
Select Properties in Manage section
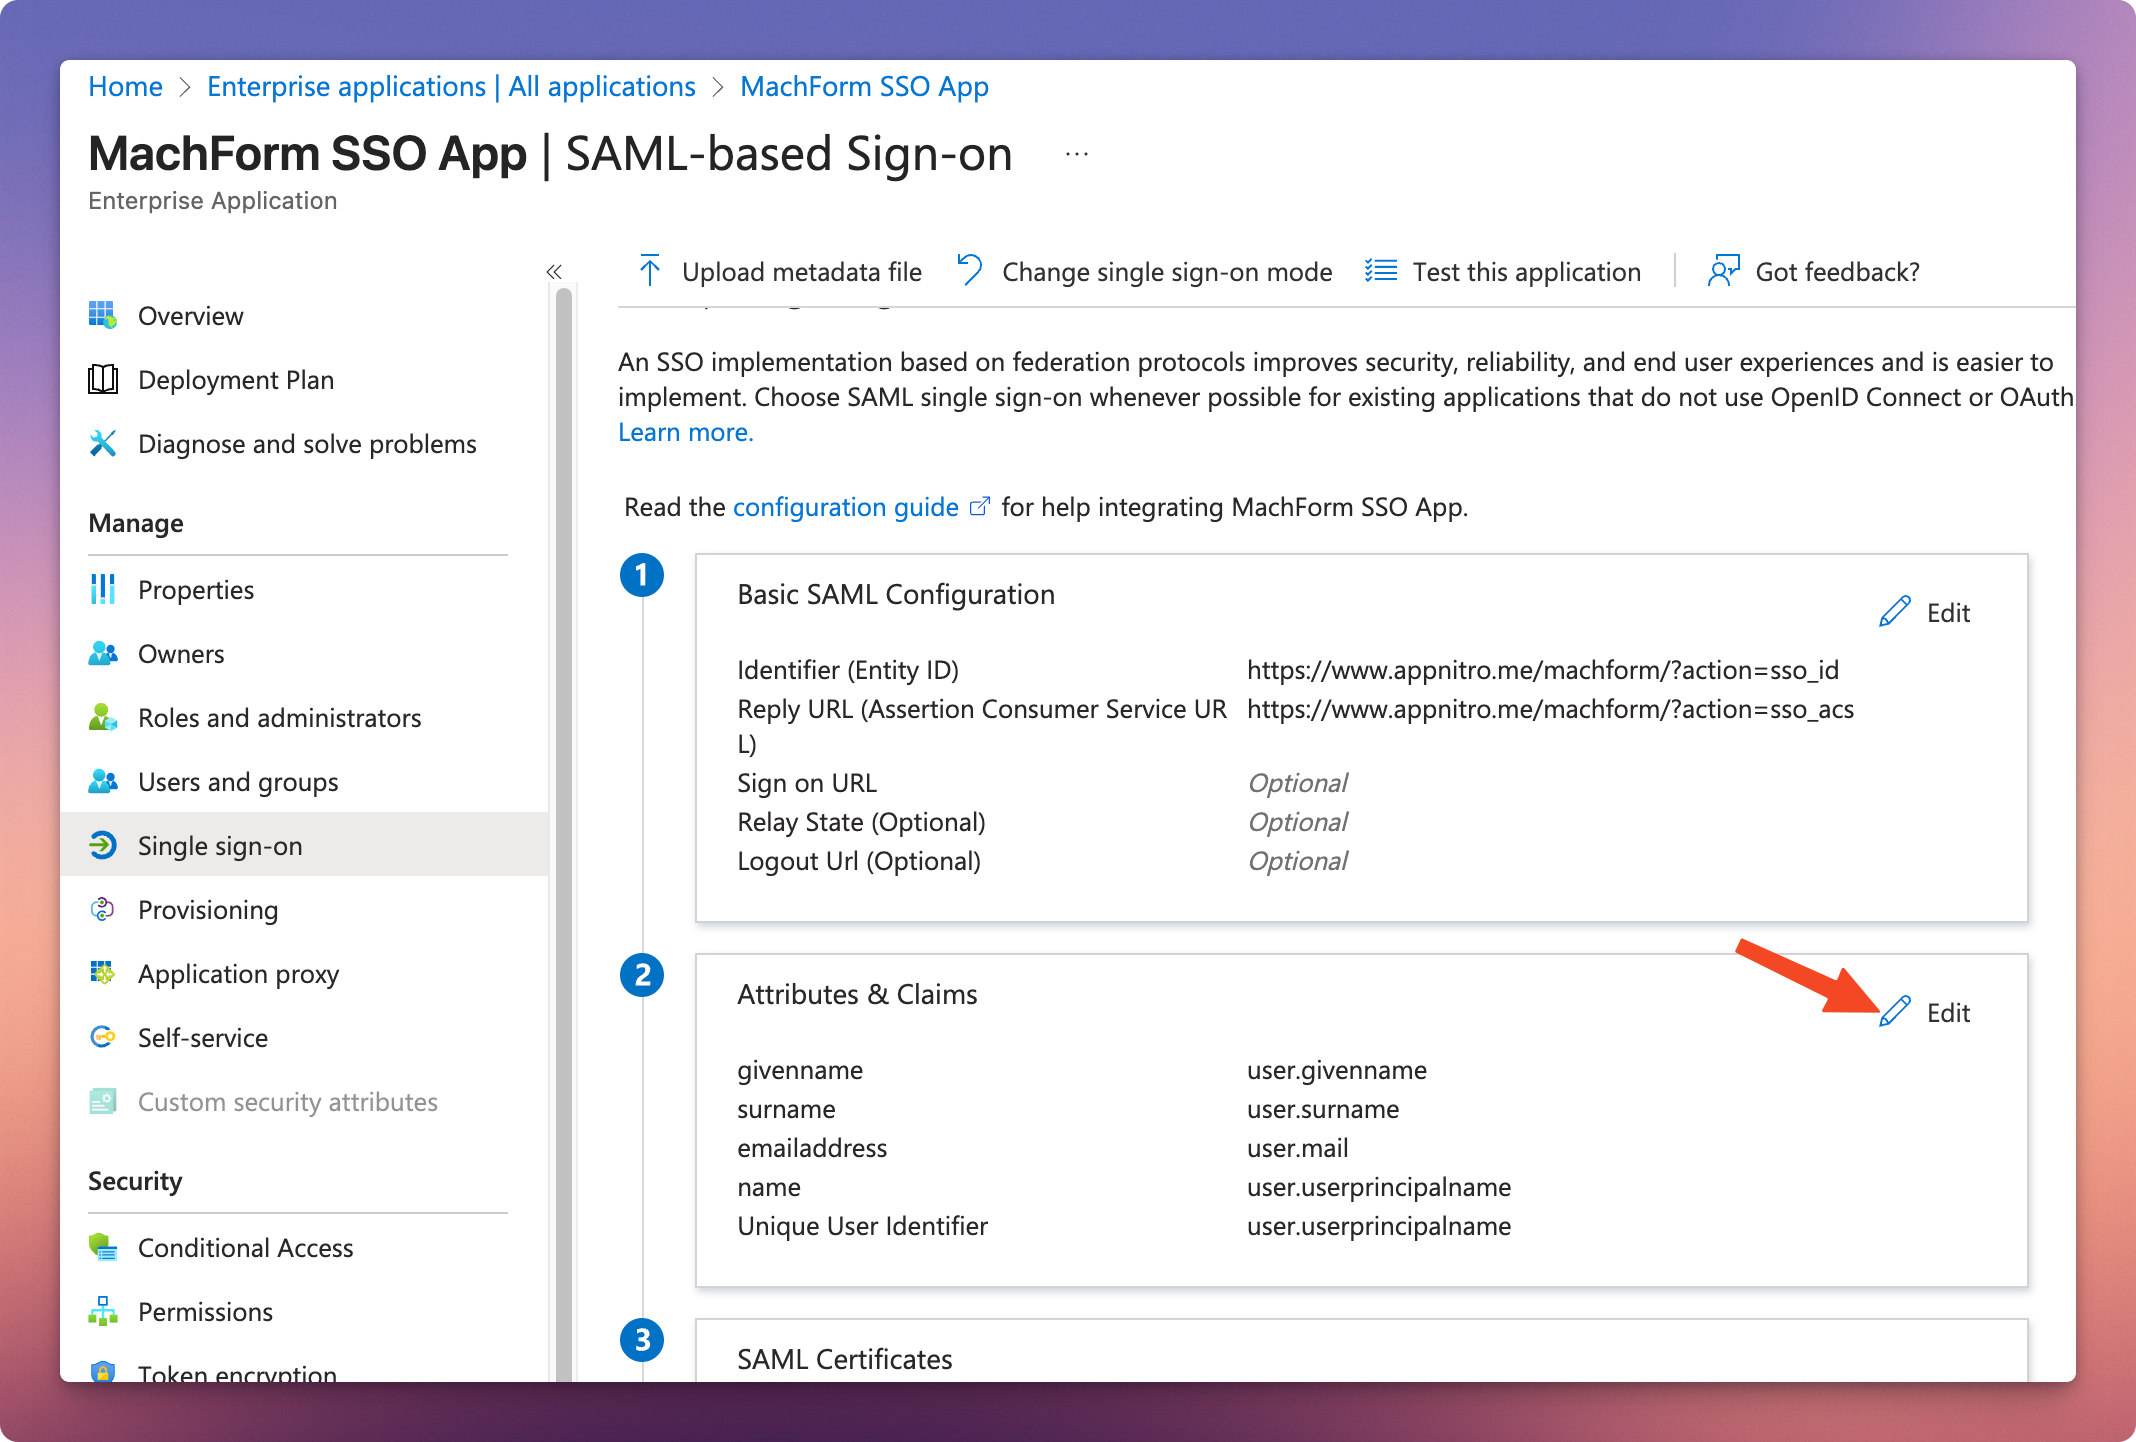coord(196,590)
